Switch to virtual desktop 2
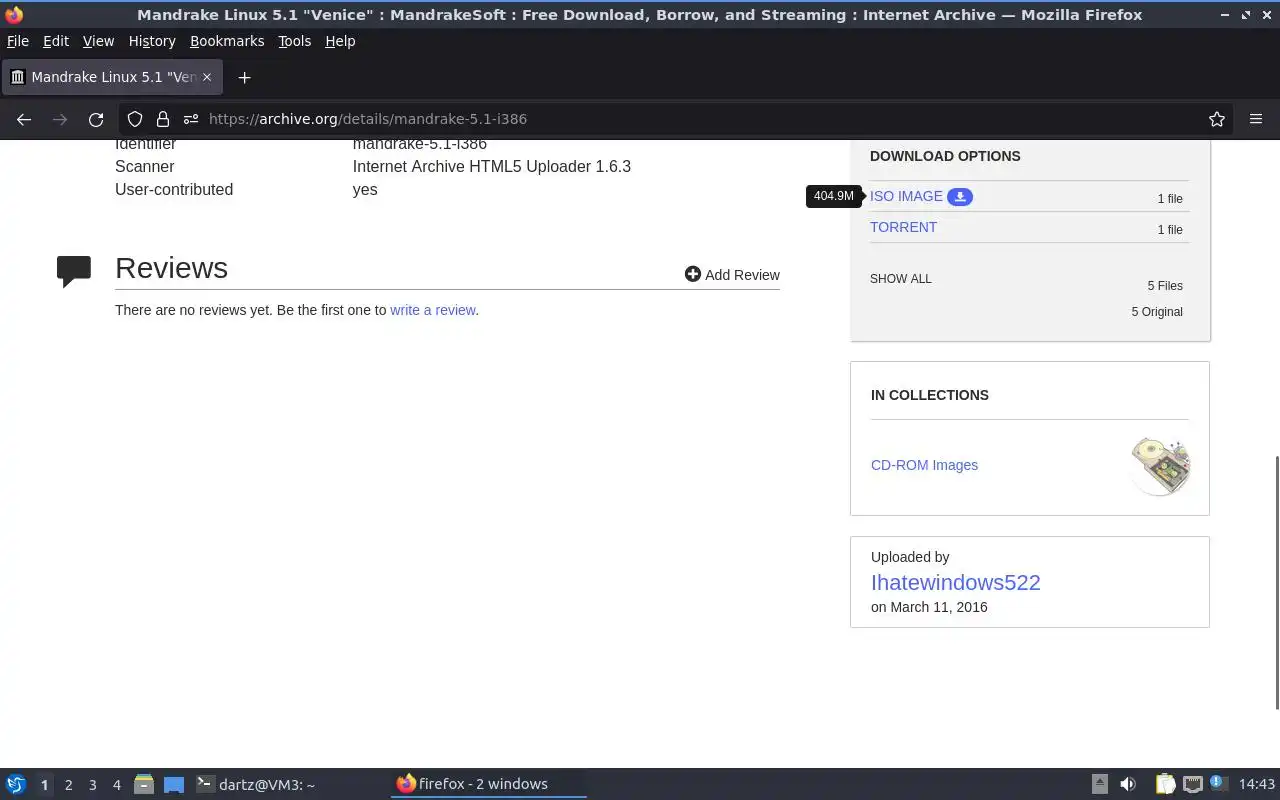The height and width of the screenshot is (800, 1280). [68, 785]
